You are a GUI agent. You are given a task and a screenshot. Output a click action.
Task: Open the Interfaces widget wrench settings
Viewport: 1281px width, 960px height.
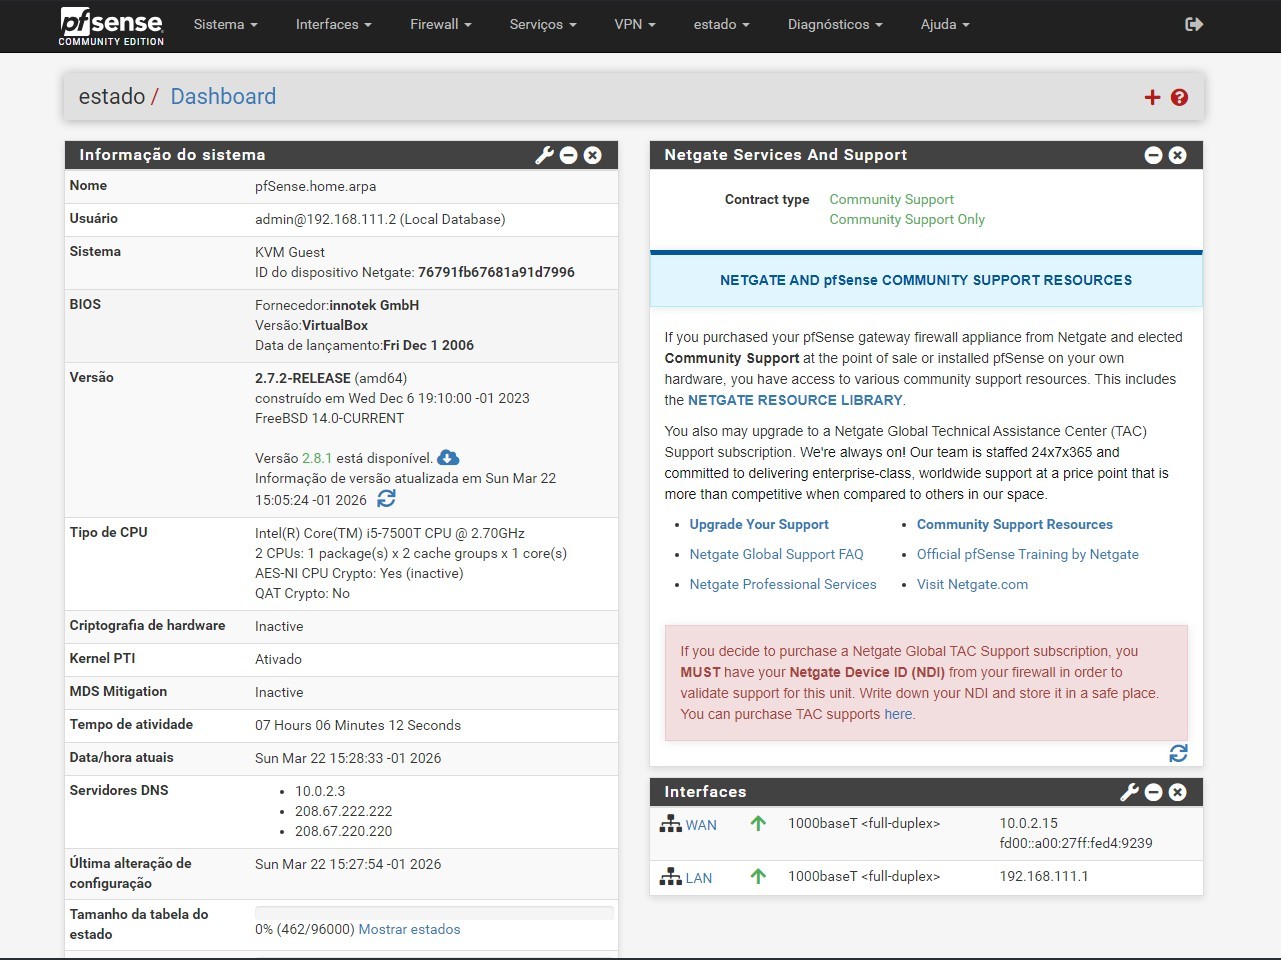(x=1129, y=791)
